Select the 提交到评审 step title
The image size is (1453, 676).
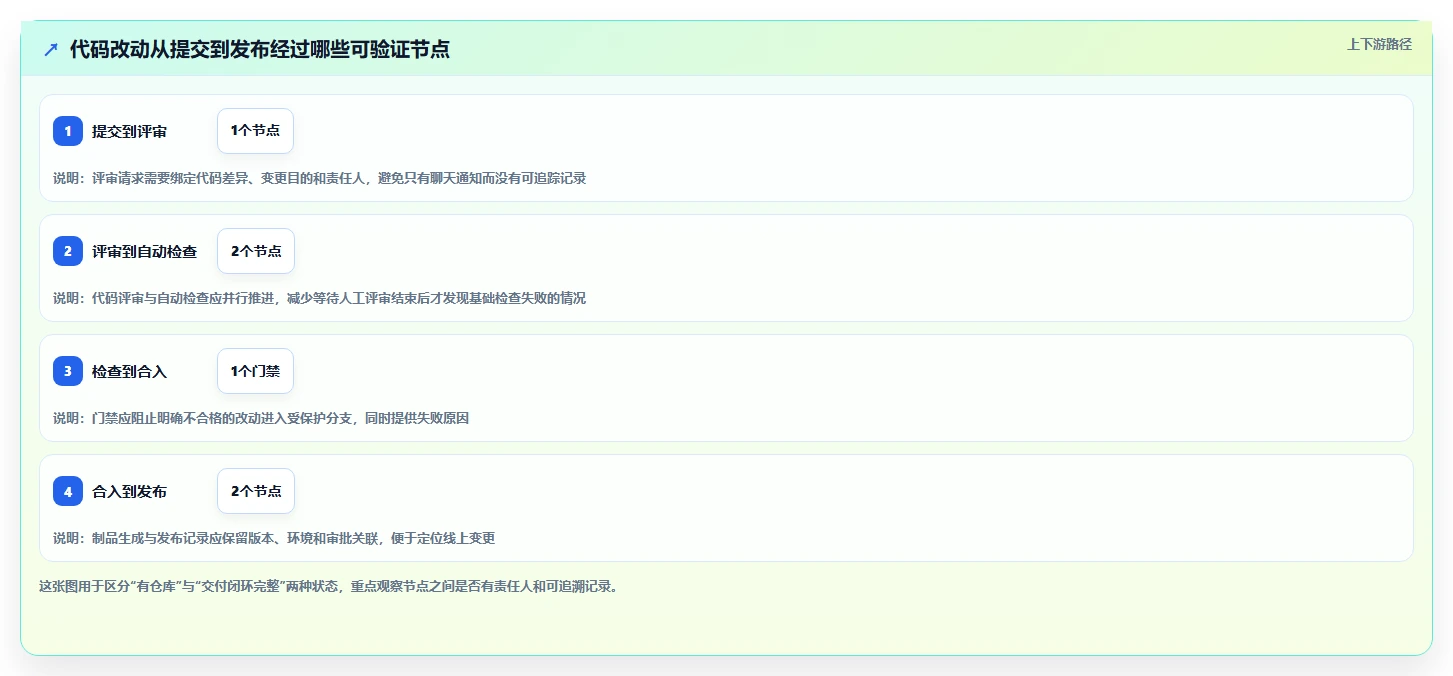click(x=129, y=132)
